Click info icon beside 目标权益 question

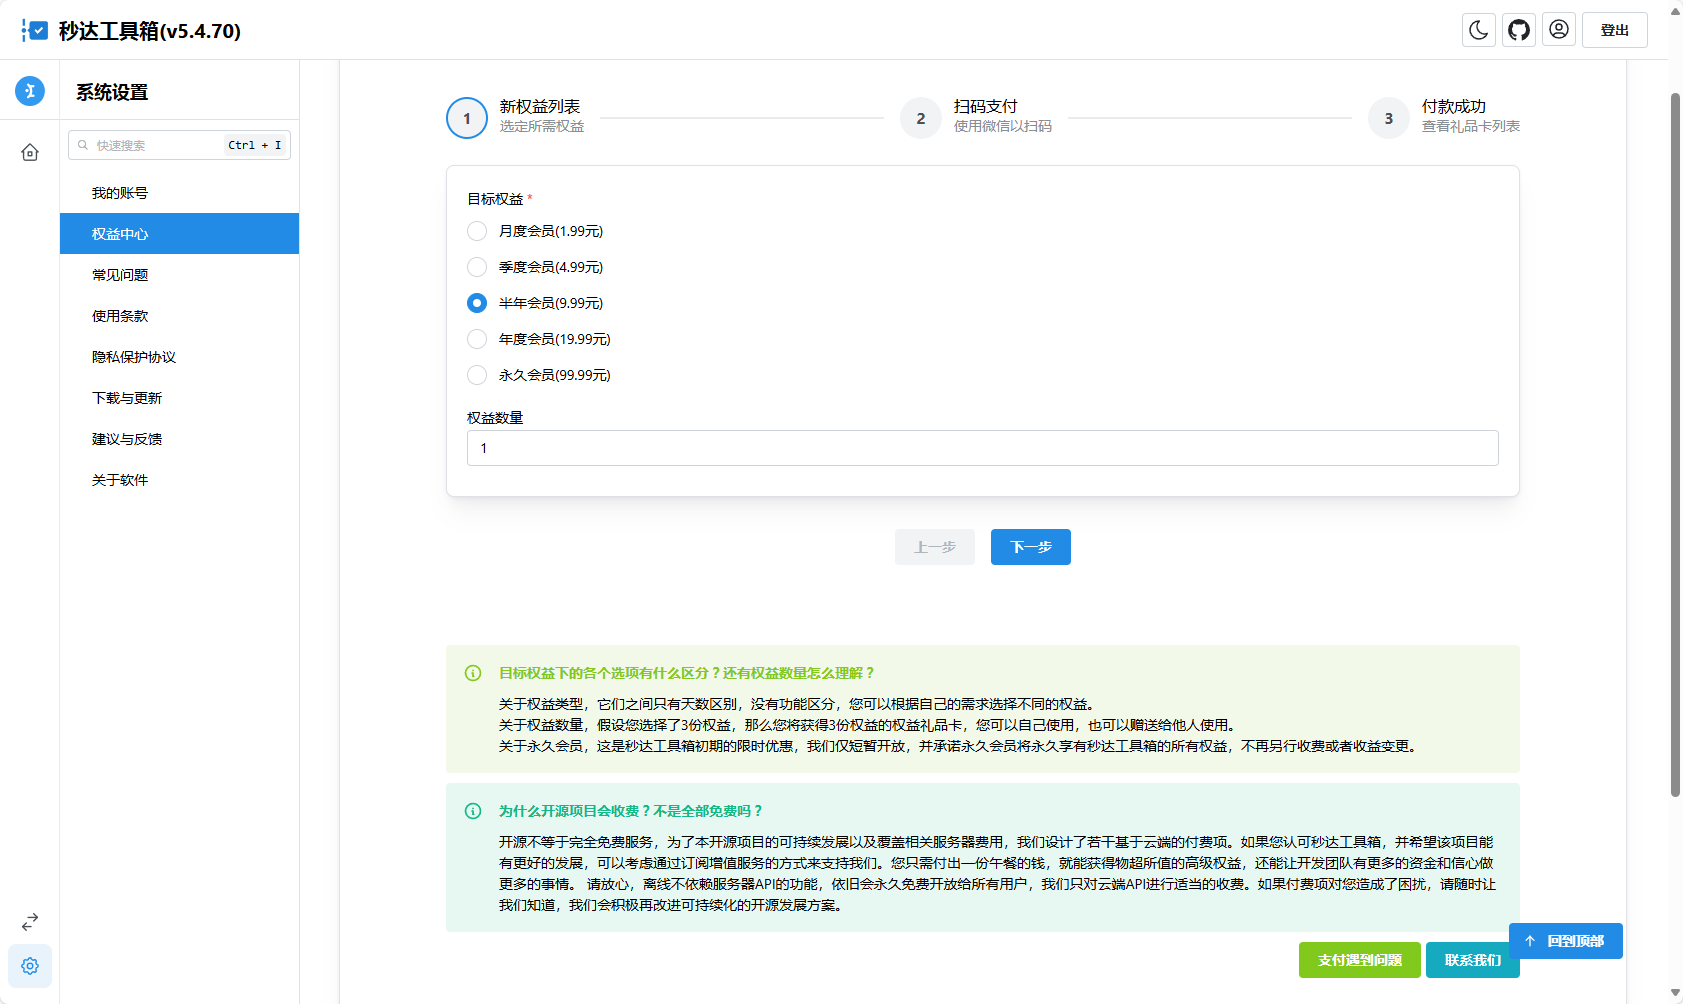pos(473,673)
